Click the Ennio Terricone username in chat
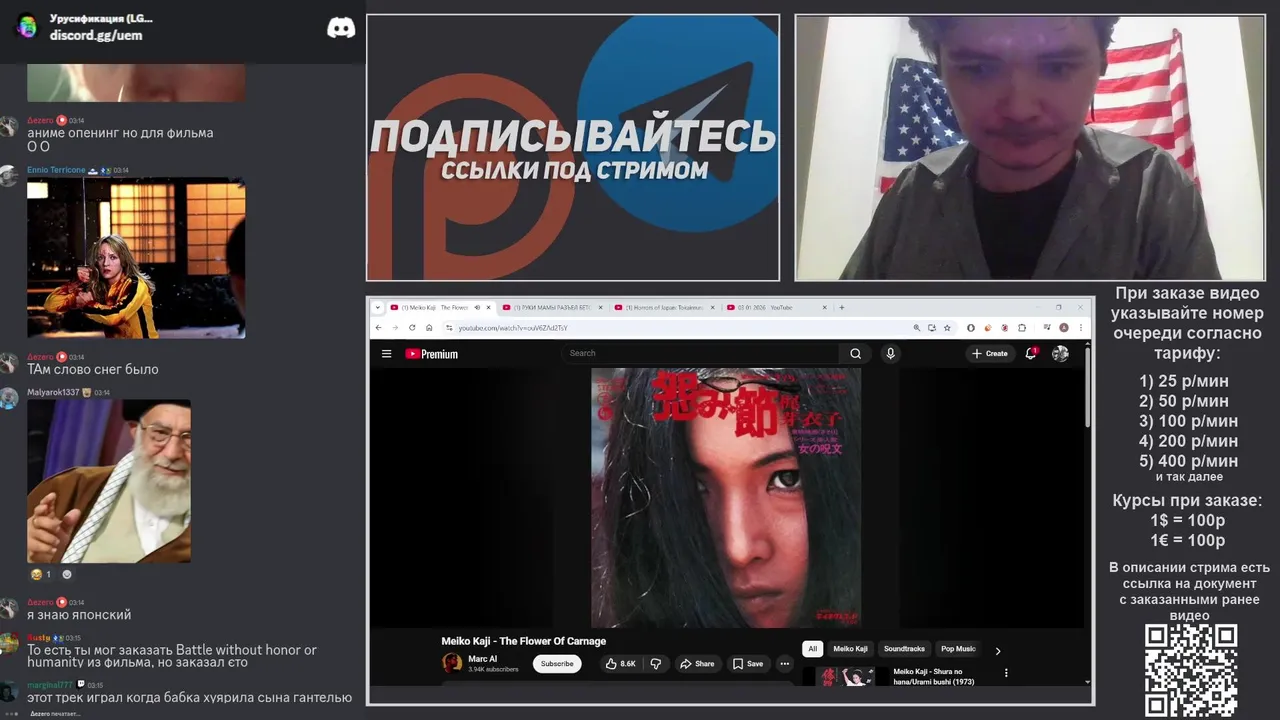This screenshot has width=1280, height=720. 56,170
